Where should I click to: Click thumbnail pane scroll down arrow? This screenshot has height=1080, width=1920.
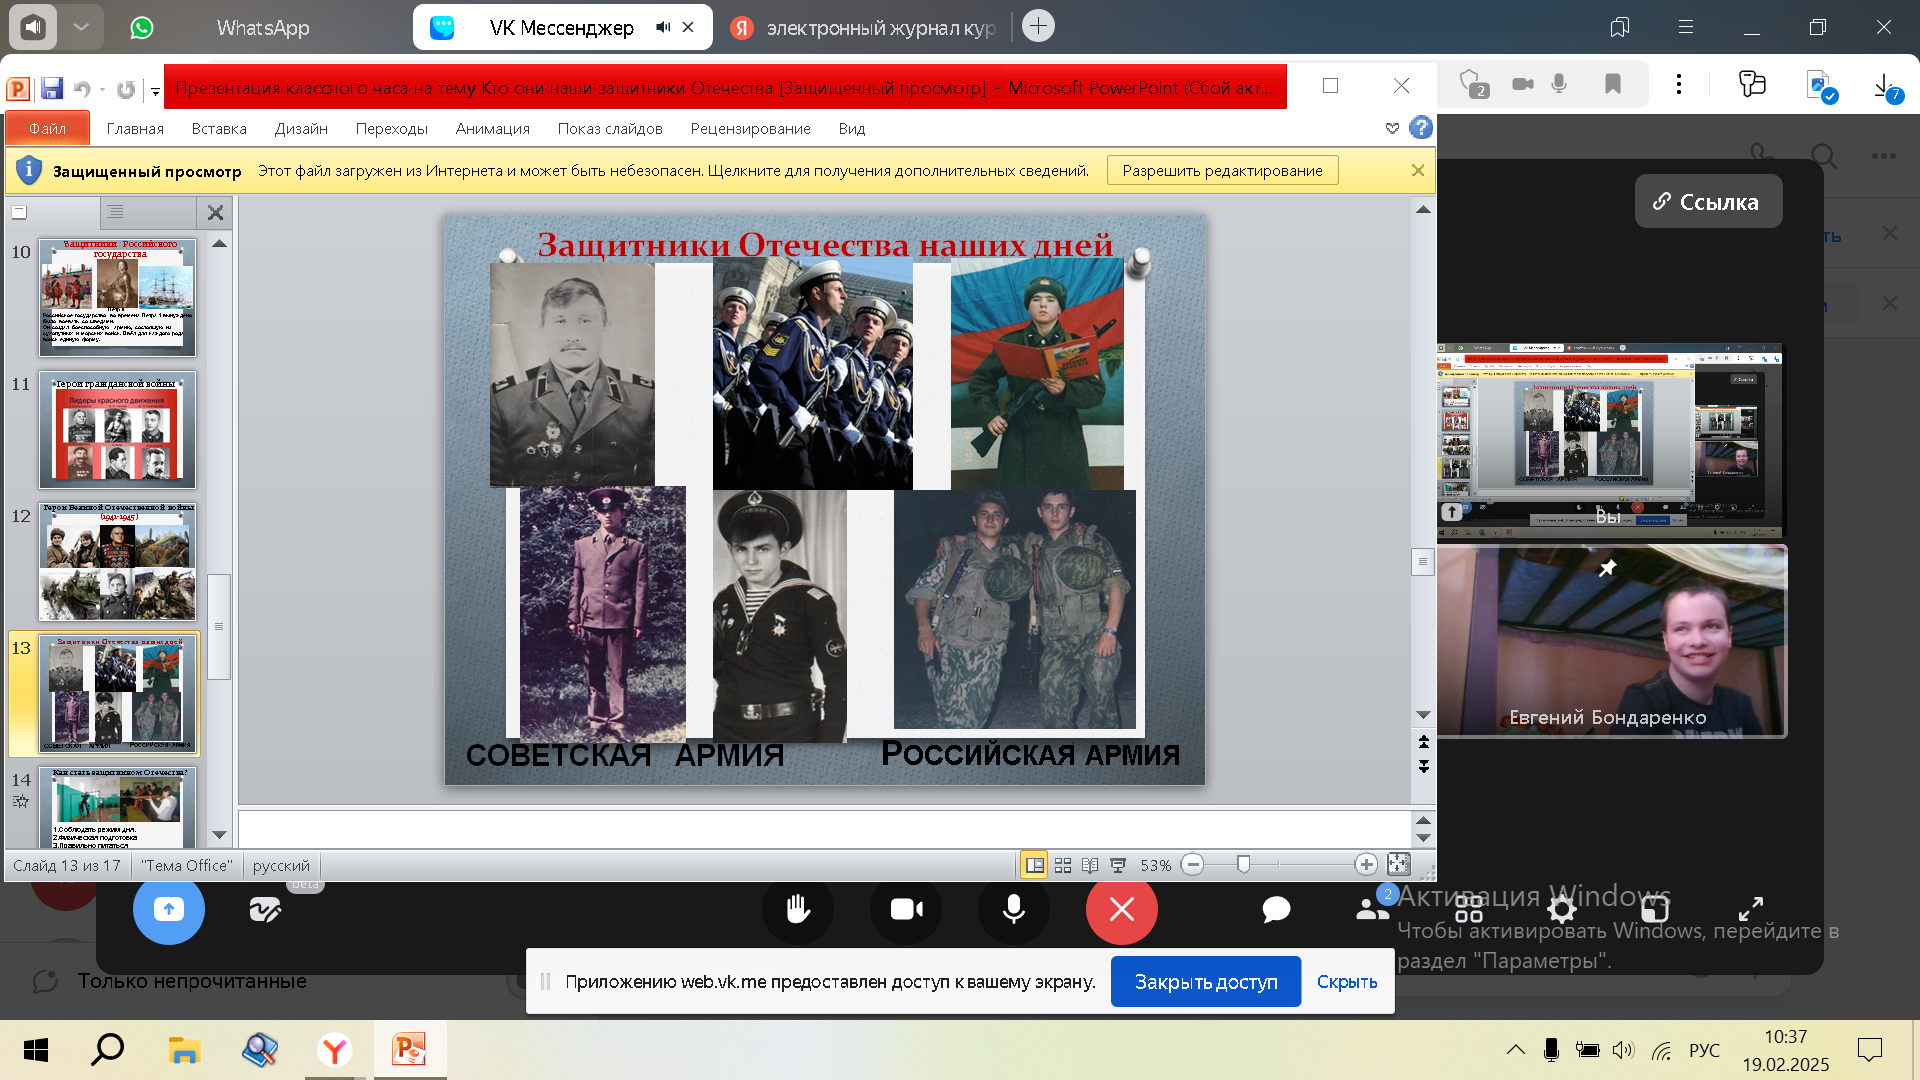[x=220, y=835]
